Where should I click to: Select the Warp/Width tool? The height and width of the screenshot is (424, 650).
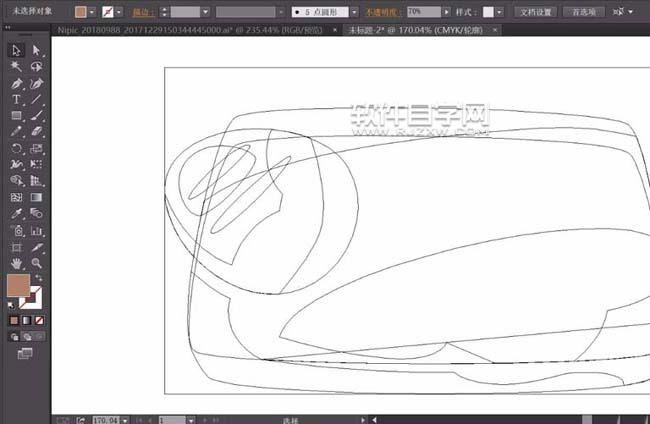point(16,165)
